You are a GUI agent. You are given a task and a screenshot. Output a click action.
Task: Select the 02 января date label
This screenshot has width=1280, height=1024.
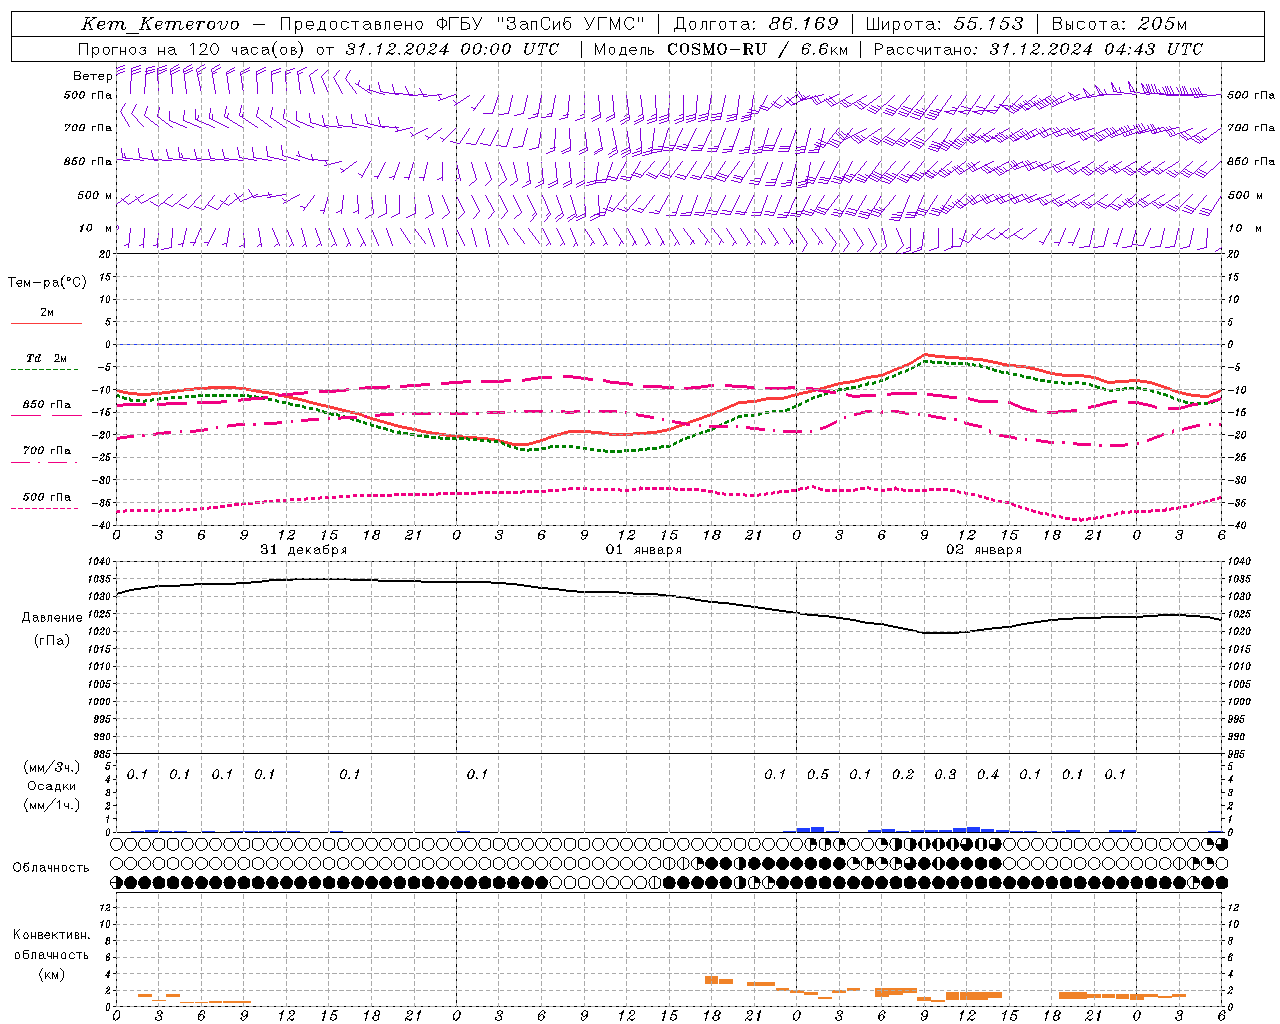click(984, 550)
